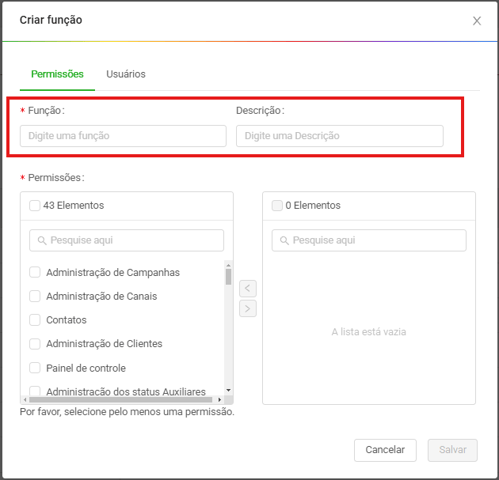Image resolution: width=499 pixels, height=480 pixels.
Task: Click the Cancelar button
Action: point(385,450)
